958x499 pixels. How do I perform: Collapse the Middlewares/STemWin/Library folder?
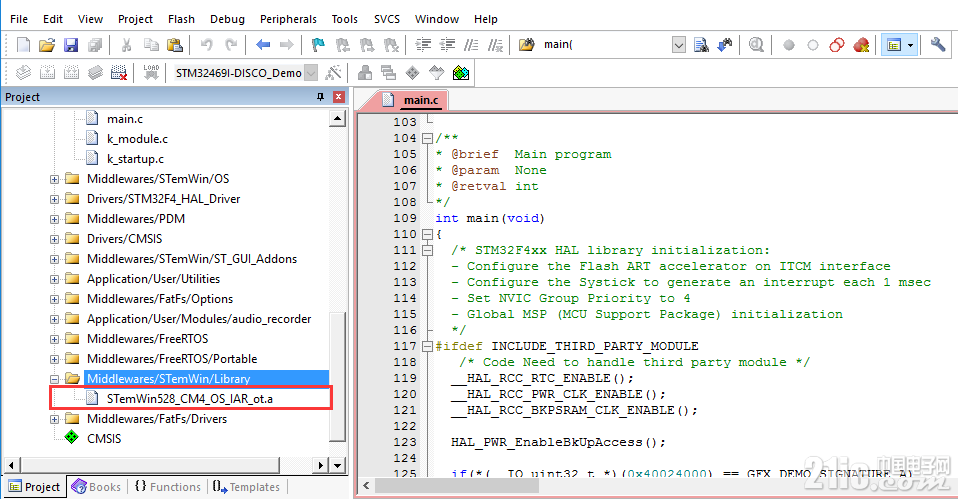[54, 379]
